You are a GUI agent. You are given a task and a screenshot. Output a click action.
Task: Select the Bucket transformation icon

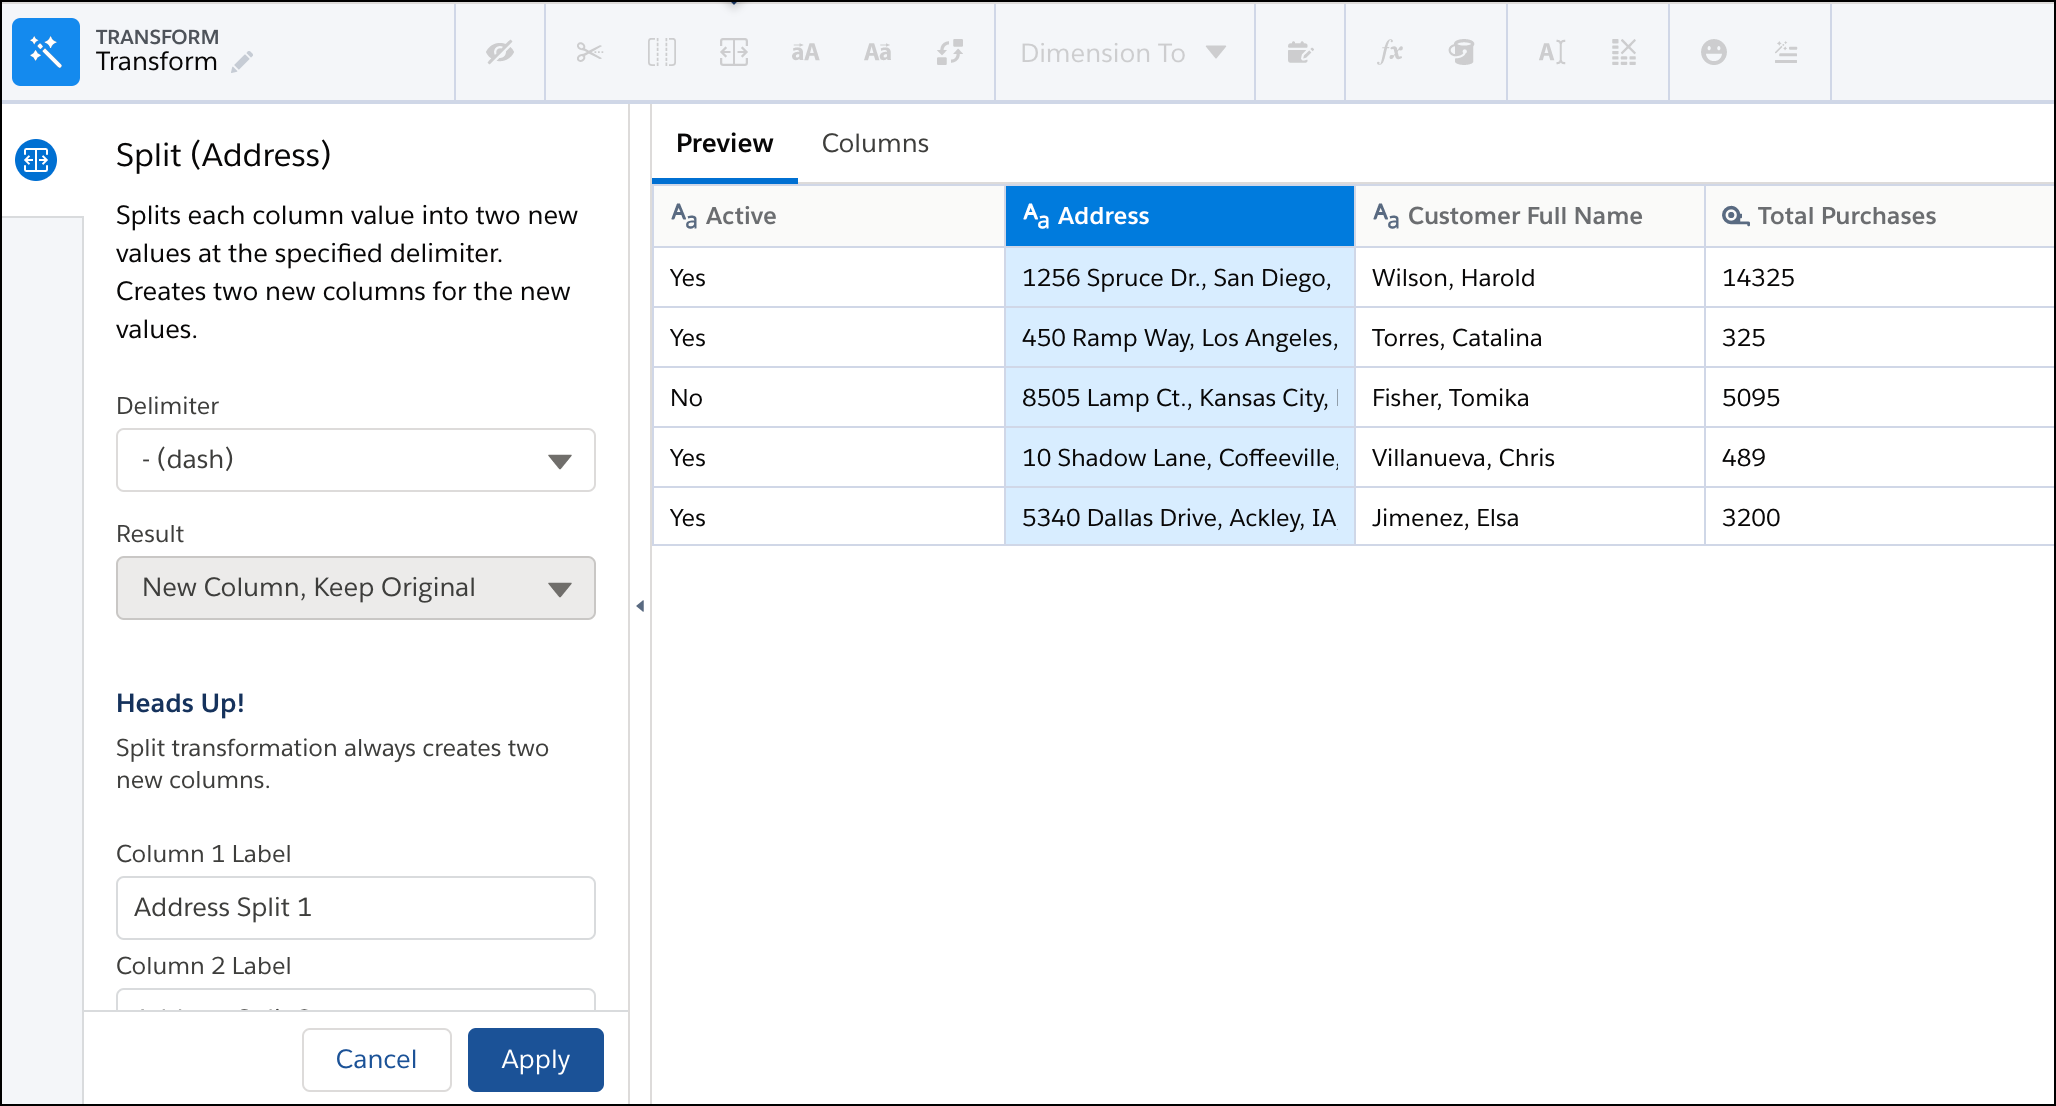(x=1462, y=52)
